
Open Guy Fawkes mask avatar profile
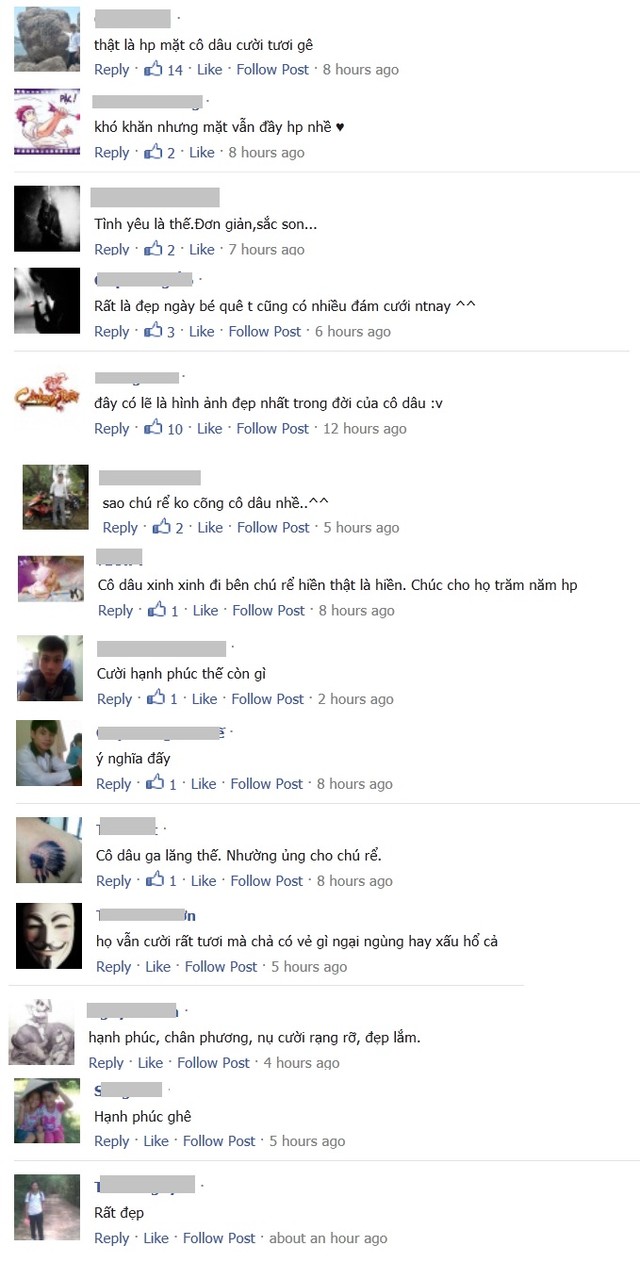click(49, 936)
